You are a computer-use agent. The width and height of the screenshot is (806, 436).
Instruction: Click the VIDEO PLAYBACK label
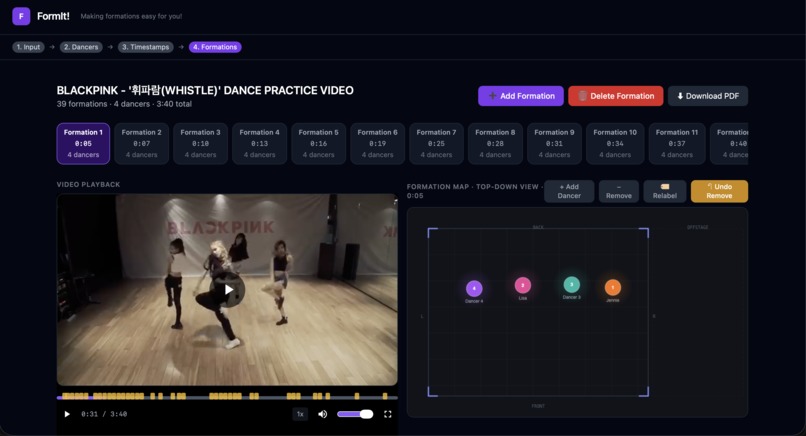click(x=88, y=185)
